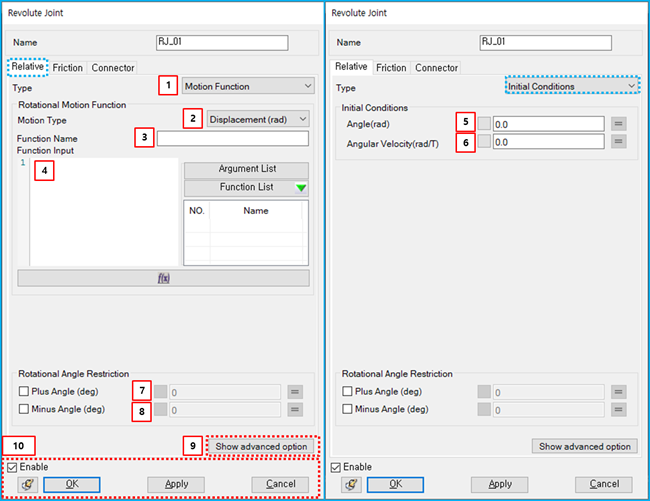This screenshot has width=650, height=501.
Task: Click help icon in left dialog
Action: tap(27, 484)
